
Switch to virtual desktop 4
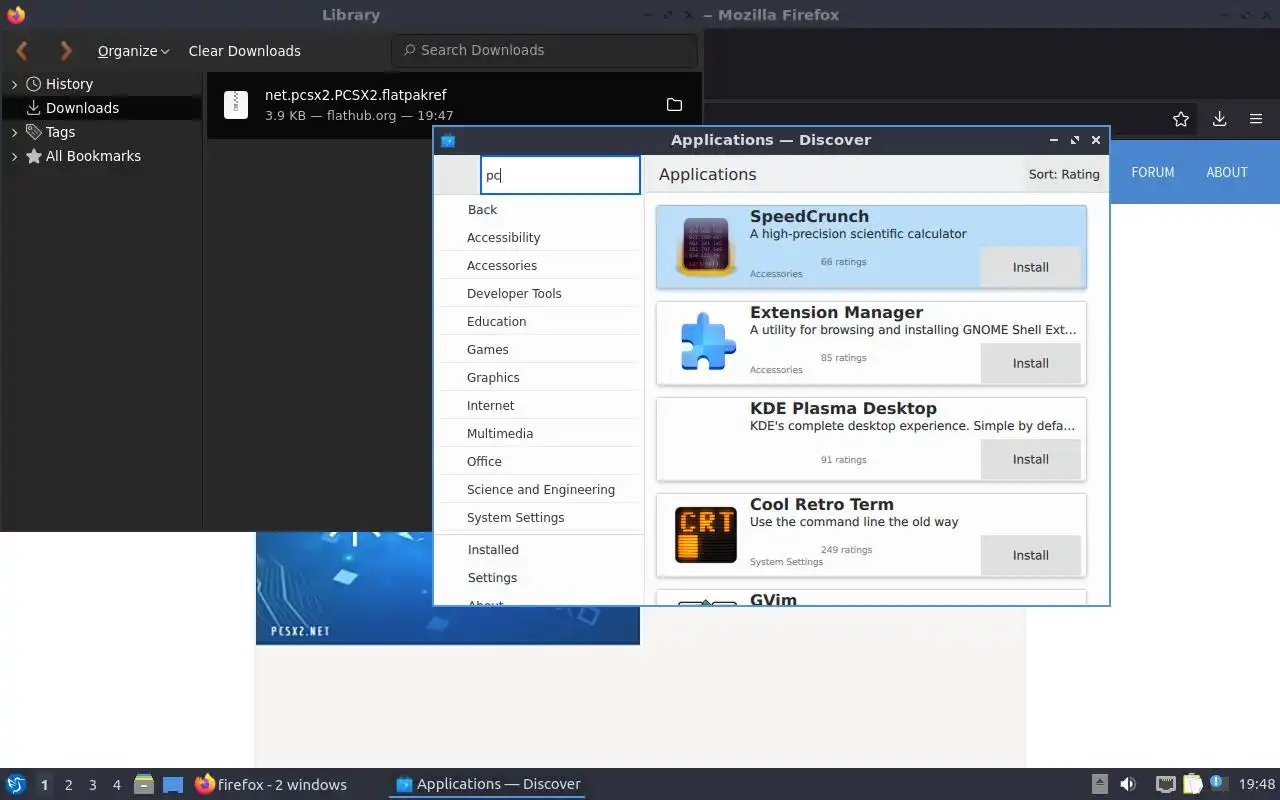116,785
